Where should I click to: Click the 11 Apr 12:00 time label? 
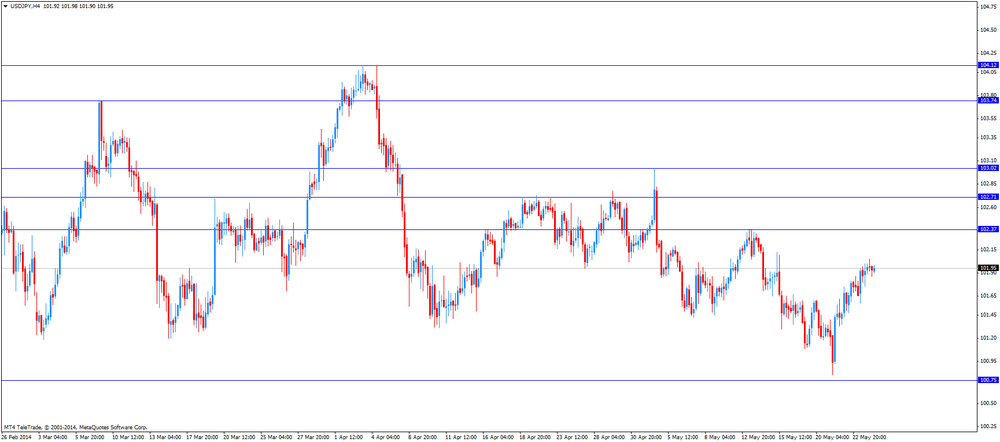click(x=461, y=438)
